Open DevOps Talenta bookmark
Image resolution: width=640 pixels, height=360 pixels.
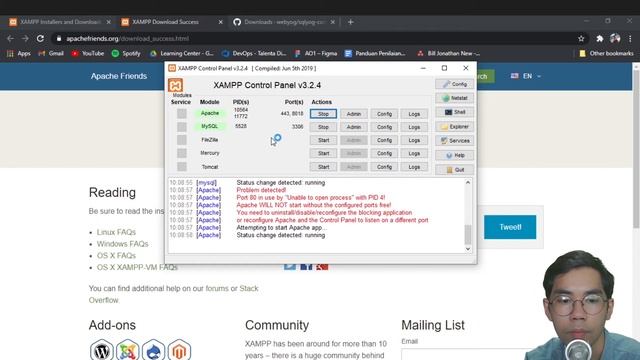click(254, 53)
